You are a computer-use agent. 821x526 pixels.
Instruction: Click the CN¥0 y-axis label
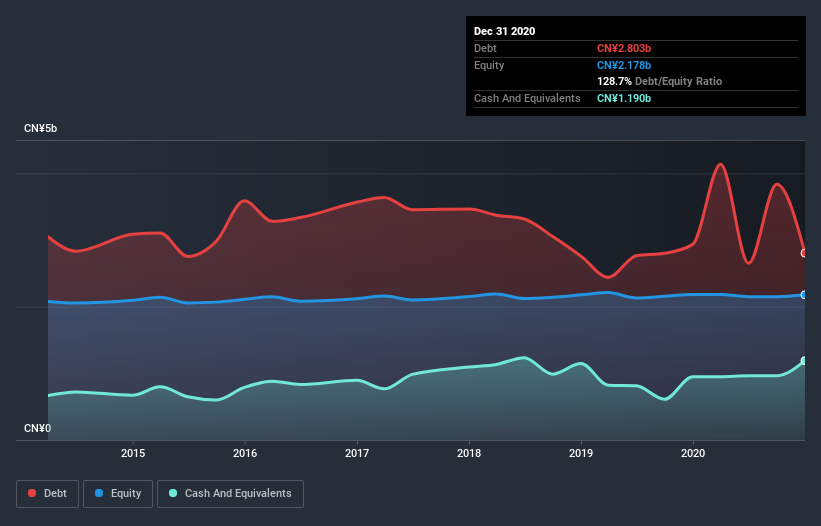click(x=38, y=428)
